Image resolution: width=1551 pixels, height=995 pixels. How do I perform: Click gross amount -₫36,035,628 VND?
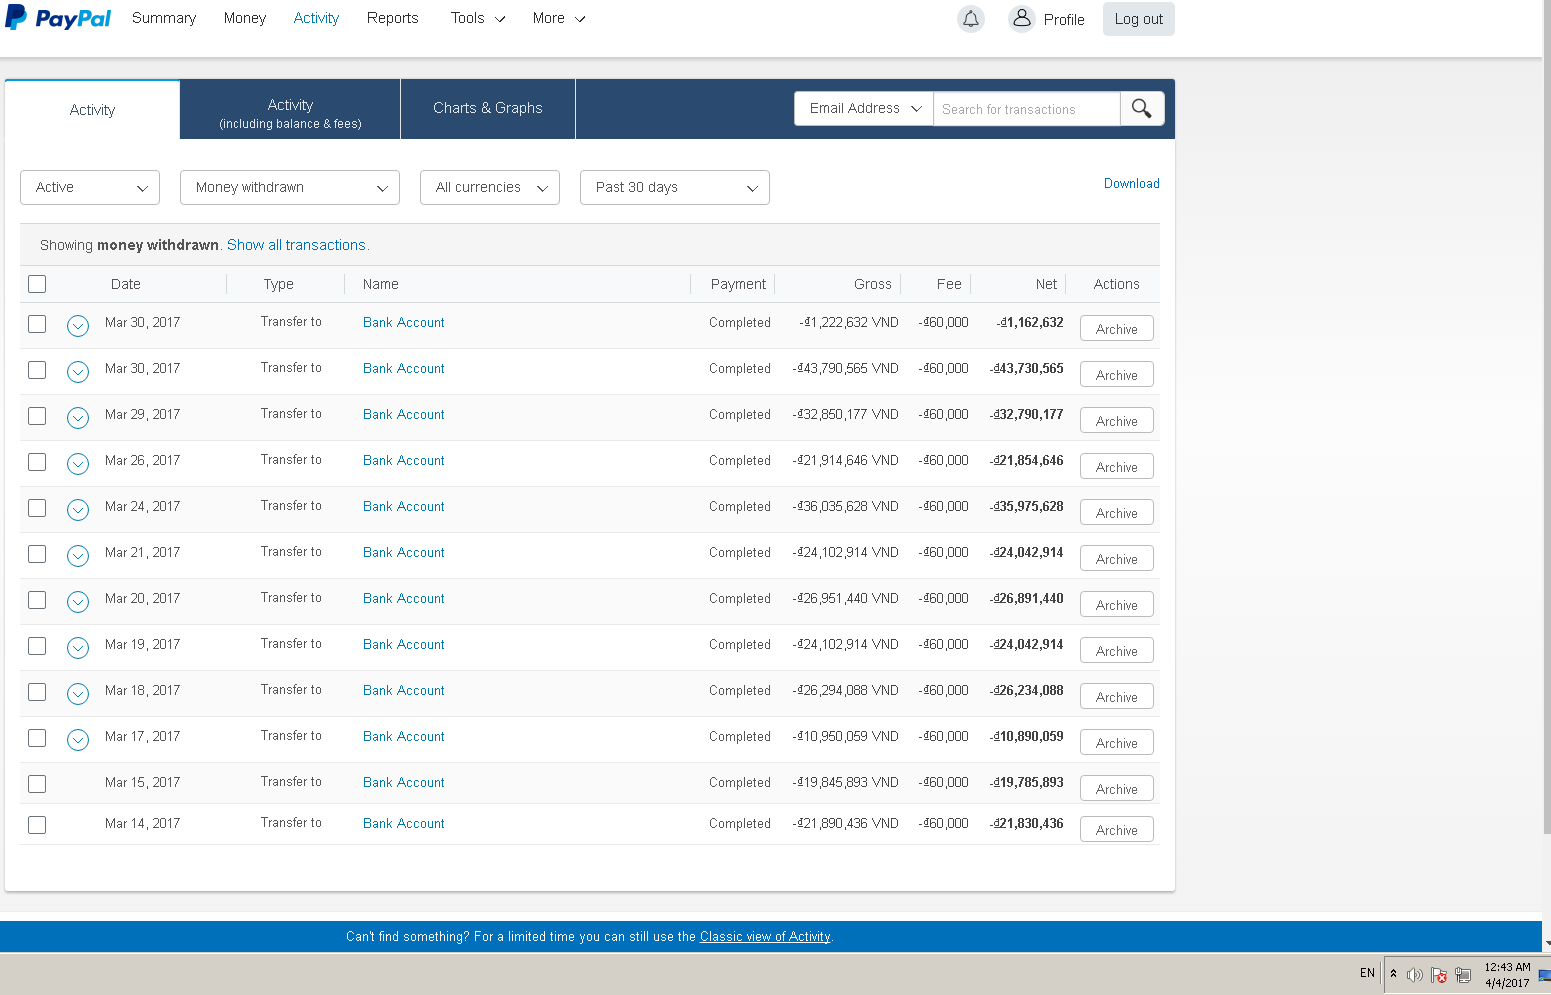pyautogui.click(x=846, y=506)
